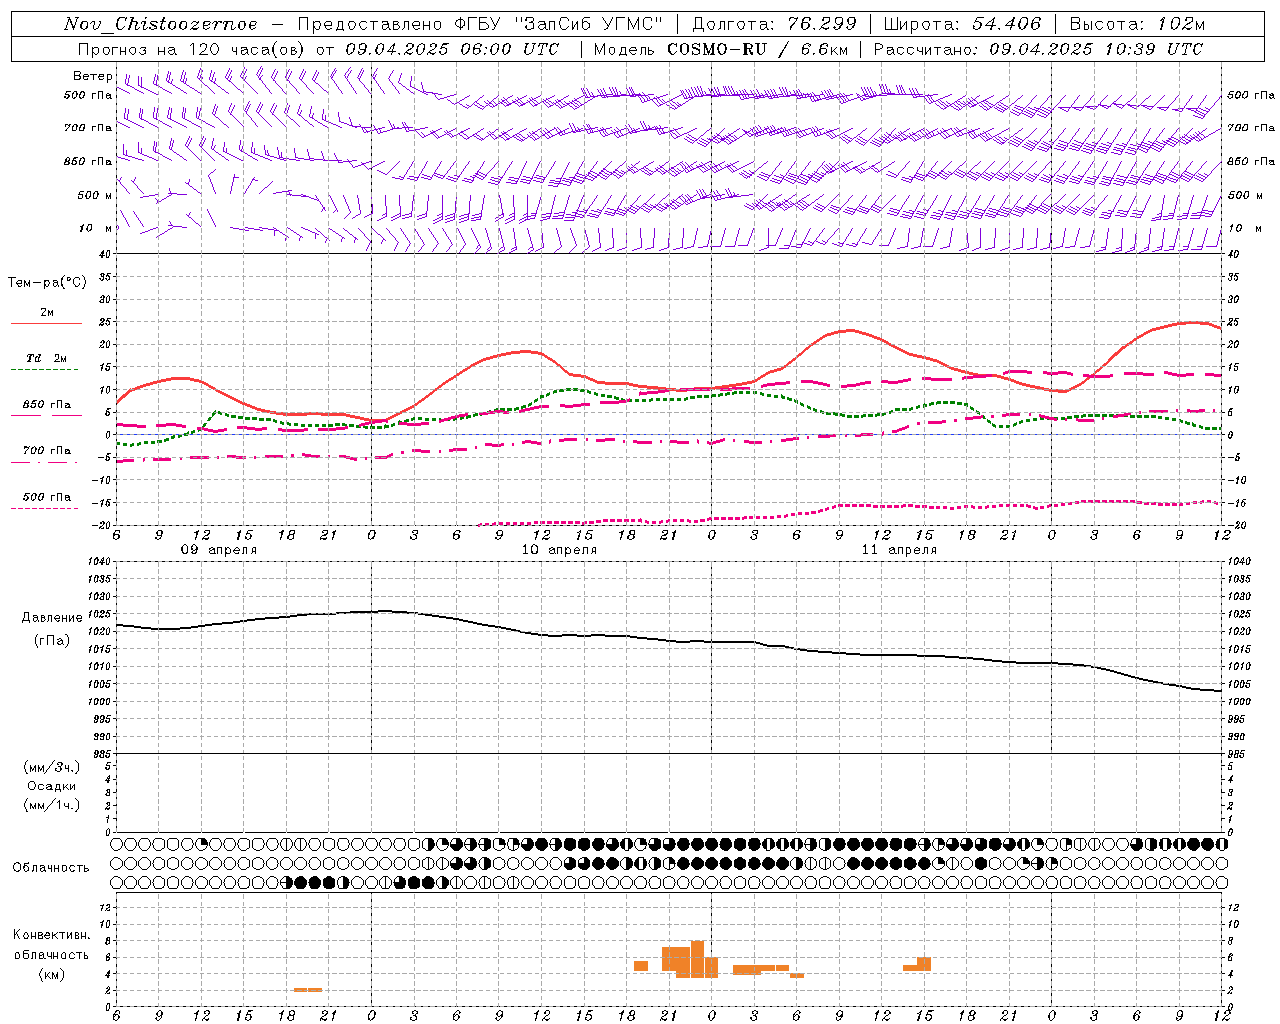Image resolution: width=1280 pixels, height=1024 pixels.
Task: Click the (мм/1ч.) precipitation unit label
Action: [52, 805]
